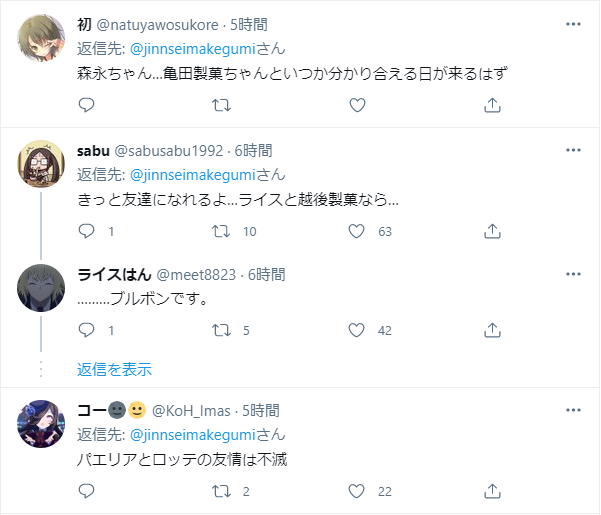Image resolution: width=601 pixels, height=515 pixels.
Task: Click KoH_Imas's profile avatar
Action: [42, 426]
